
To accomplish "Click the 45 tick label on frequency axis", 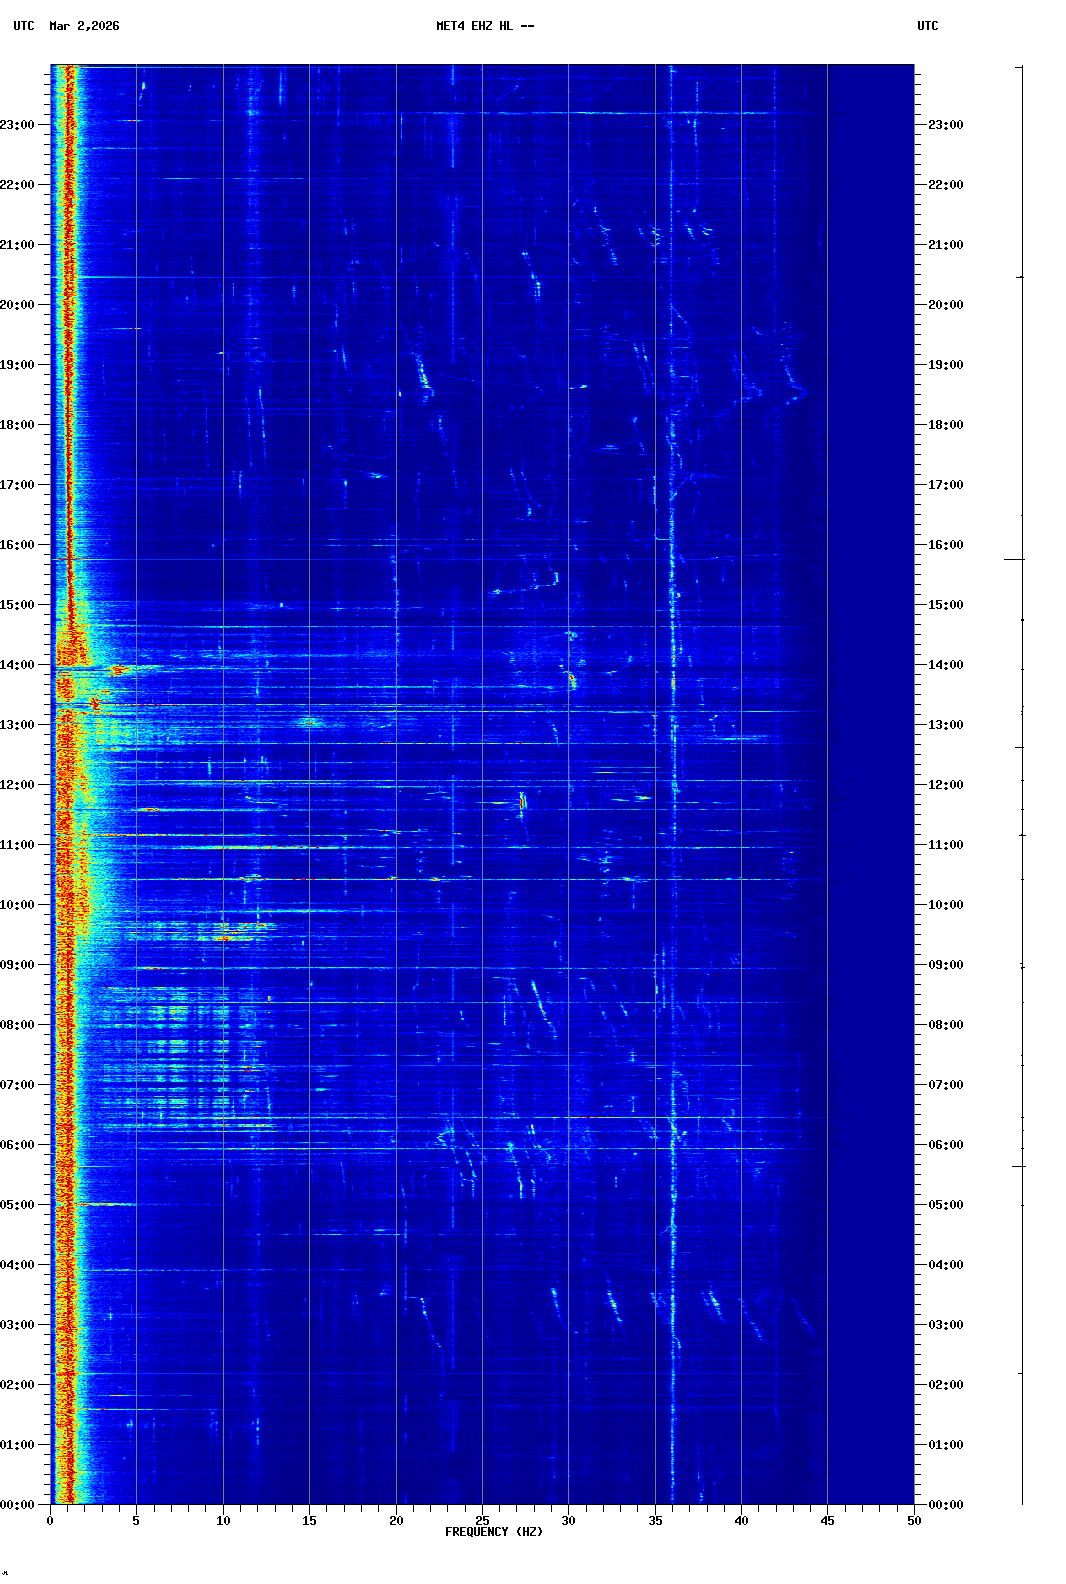I will [x=827, y=1521].
